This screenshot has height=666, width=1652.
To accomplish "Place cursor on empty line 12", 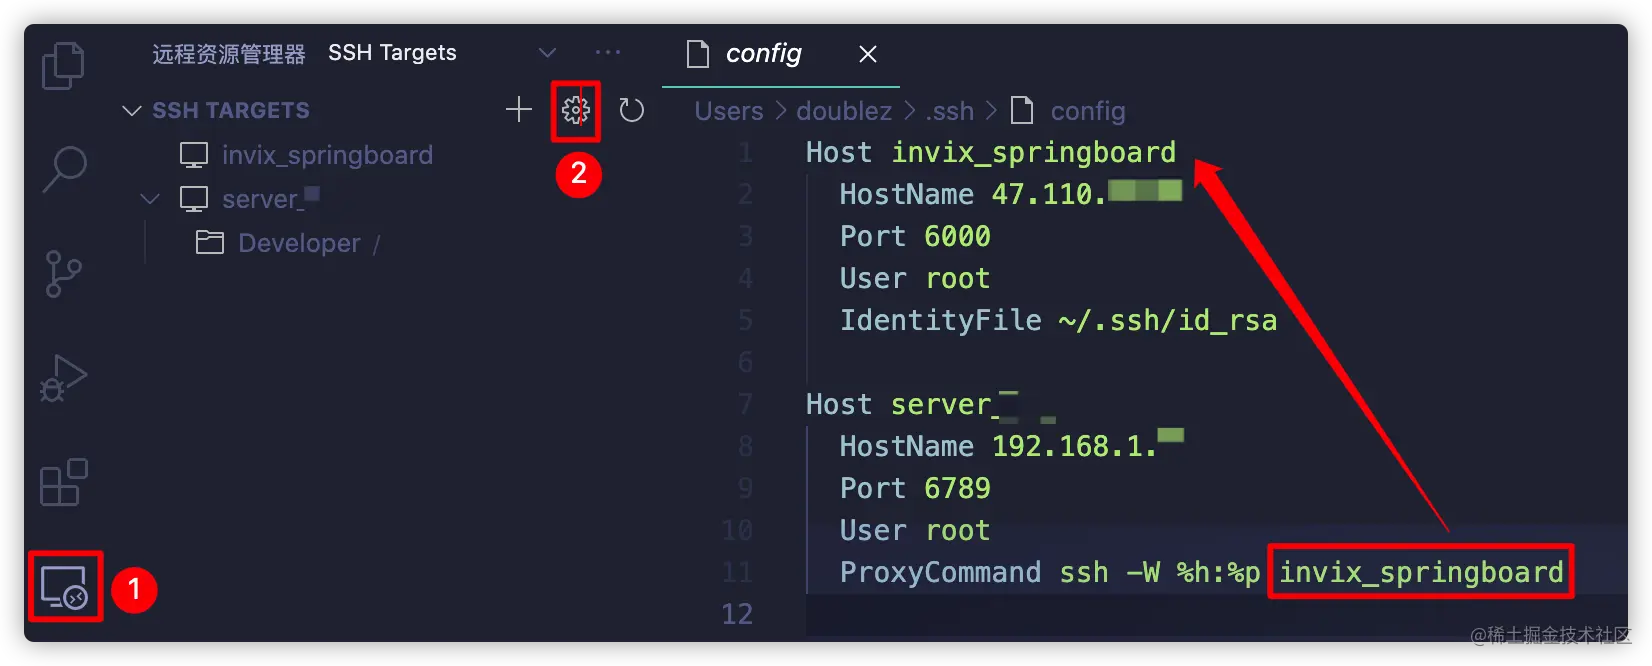I will pos(1200,614).
